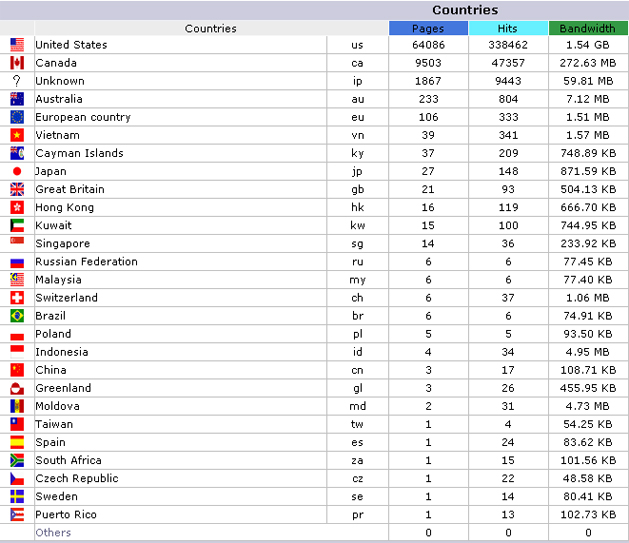Screen dimensions: 629x543
Task: Click the Canada flag icon
Action: (17, 63)
